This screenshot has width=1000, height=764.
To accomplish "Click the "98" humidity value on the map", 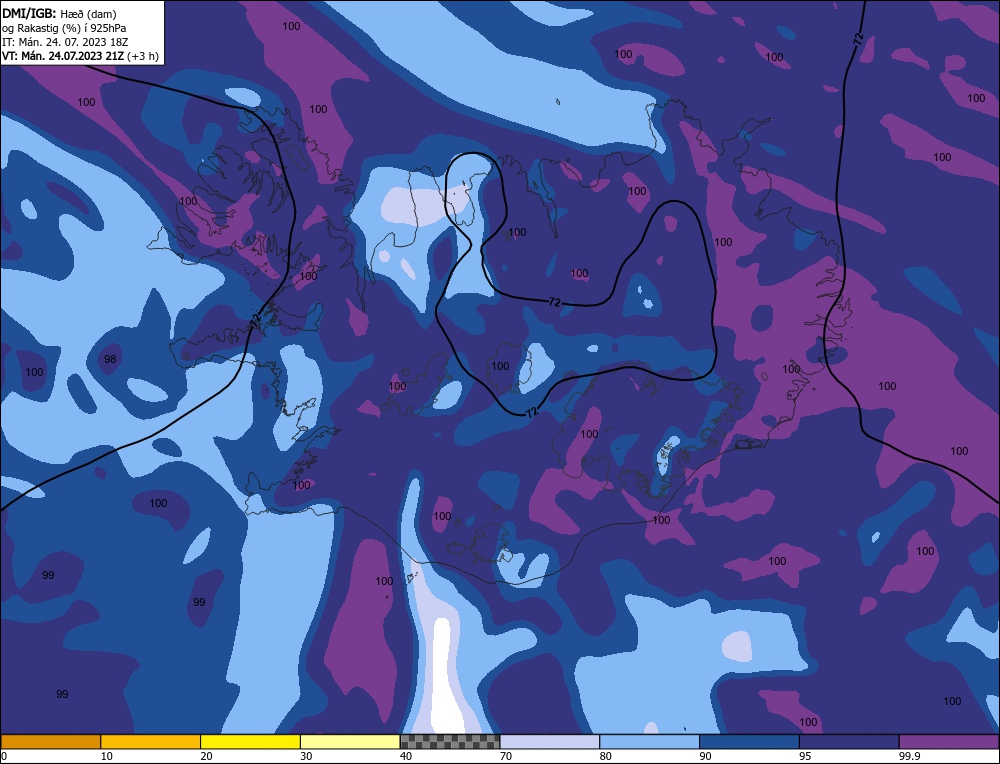I will pos(110,359).
